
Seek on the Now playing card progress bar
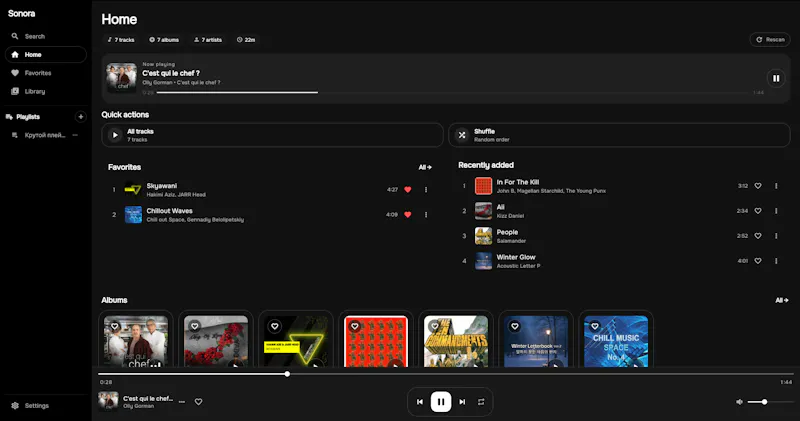pyautogui.click(x=452, y=92)
